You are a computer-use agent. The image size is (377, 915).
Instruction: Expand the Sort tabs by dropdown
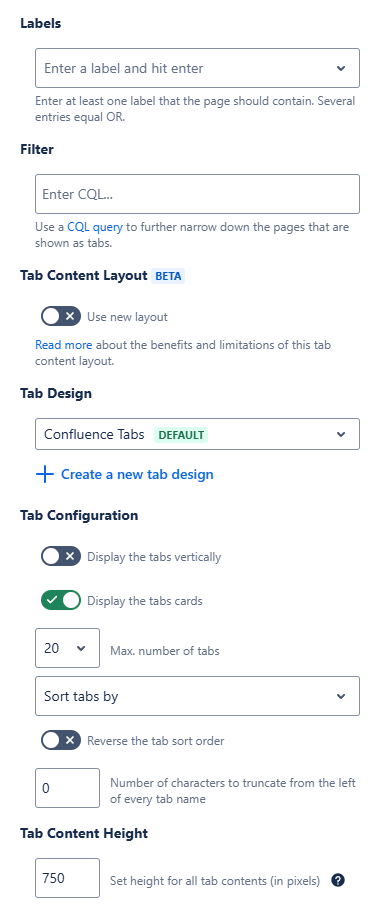pos(197,696)
